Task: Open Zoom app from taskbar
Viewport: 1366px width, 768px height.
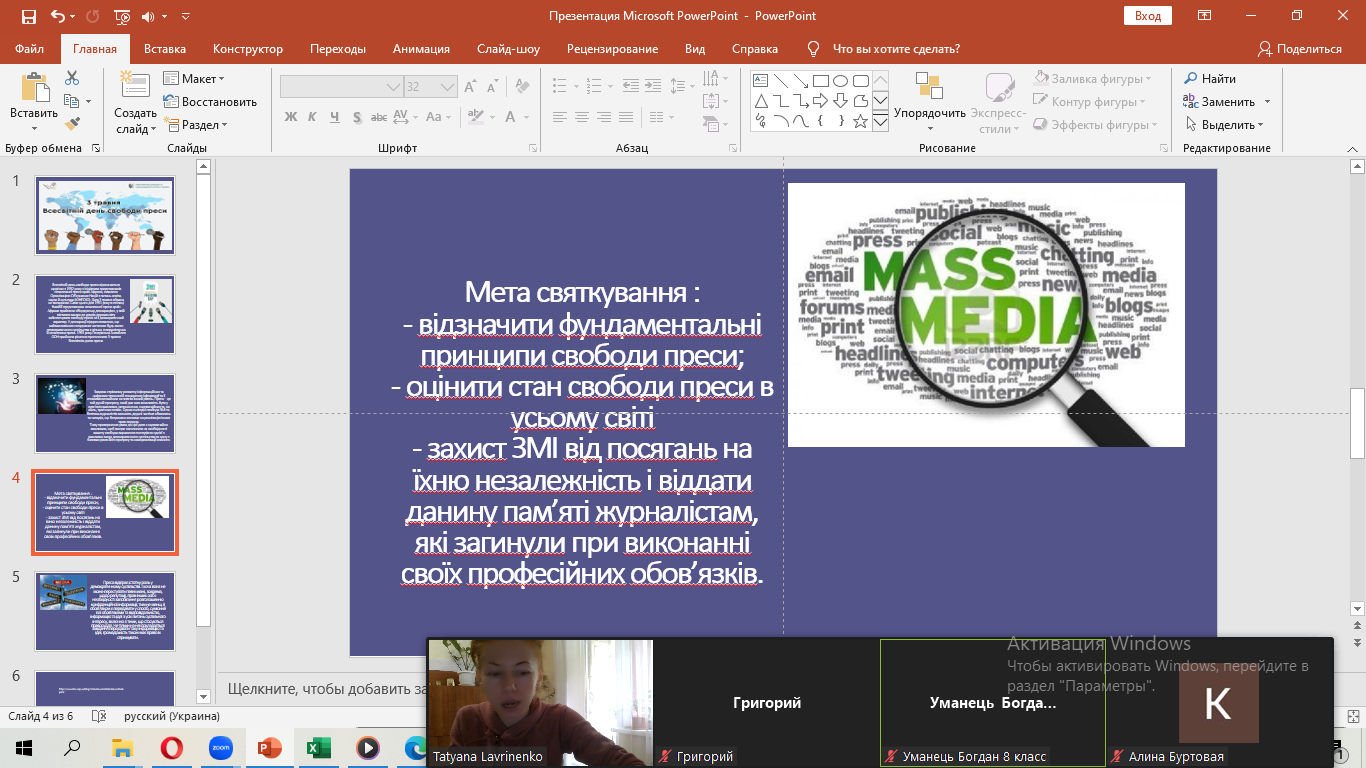Action: tap(220, 747)
